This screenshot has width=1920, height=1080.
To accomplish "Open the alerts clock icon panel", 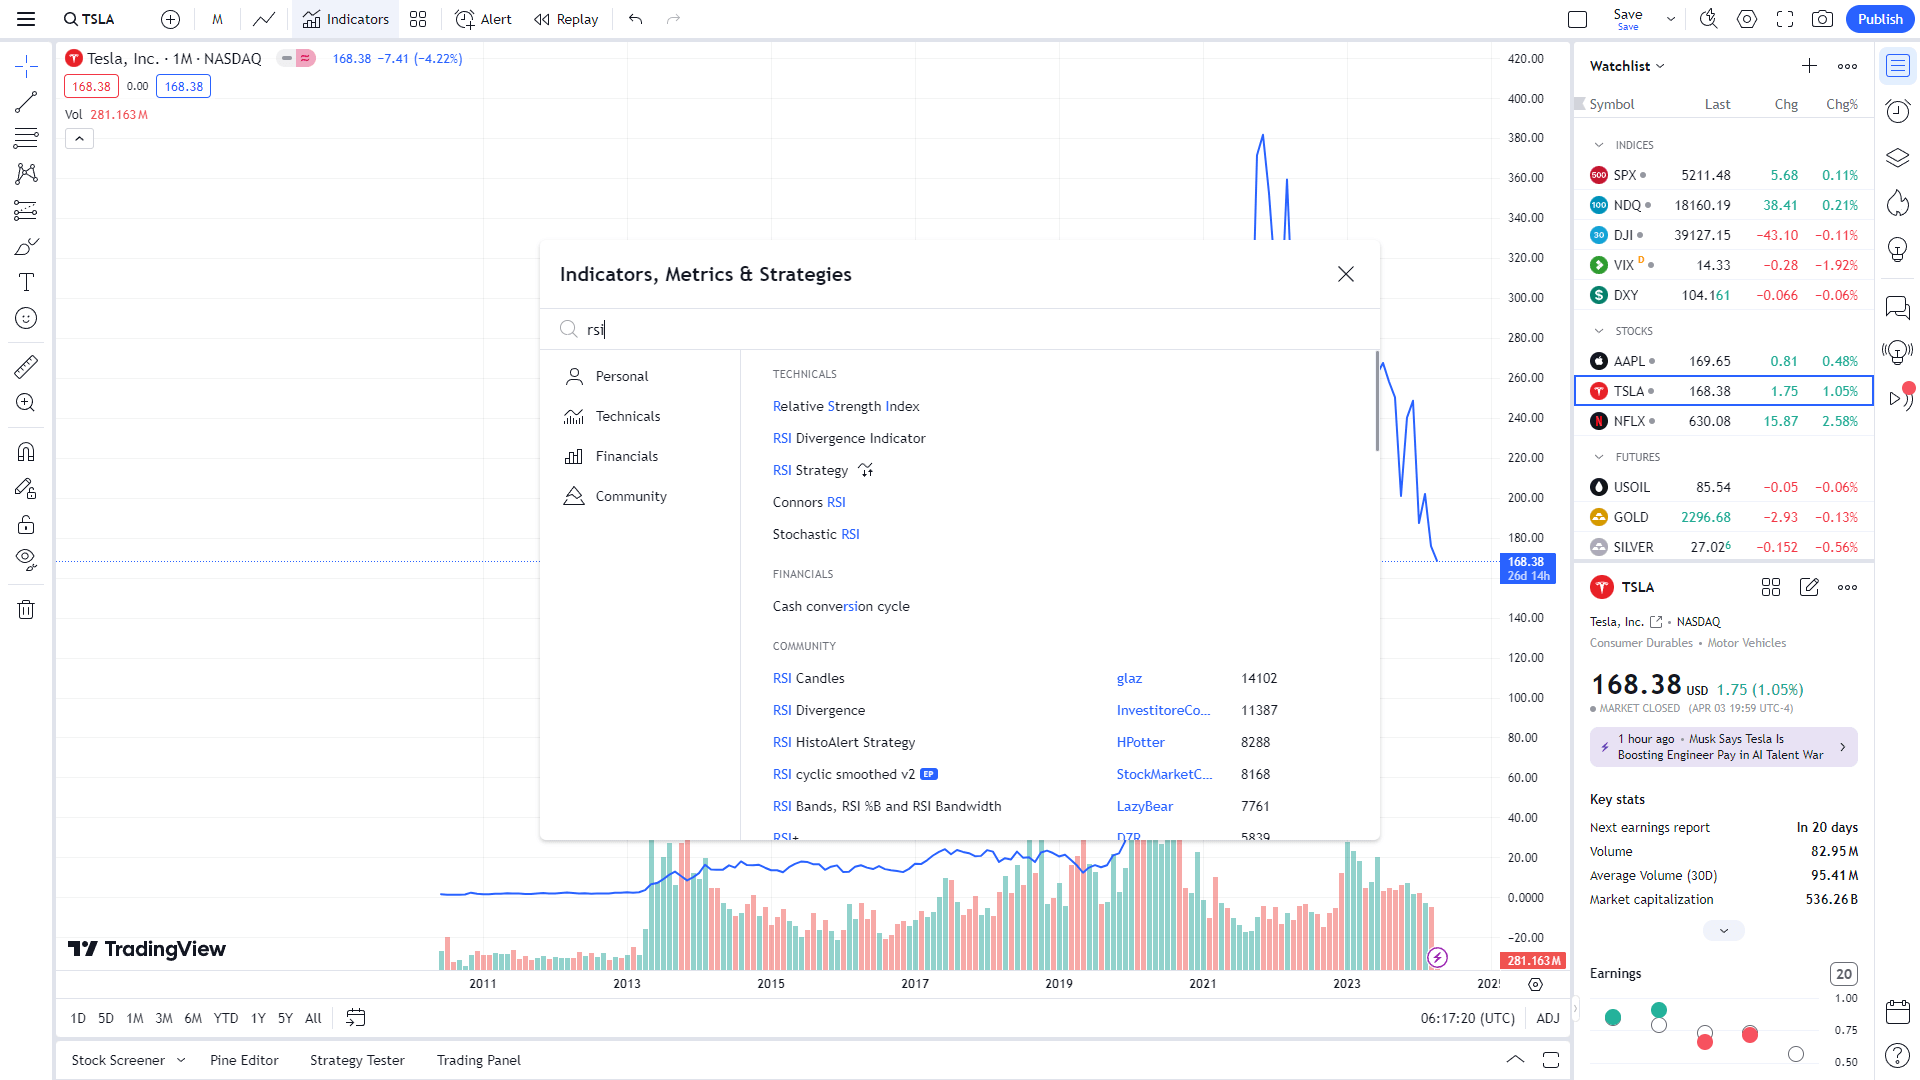I will pos(1897,111).
